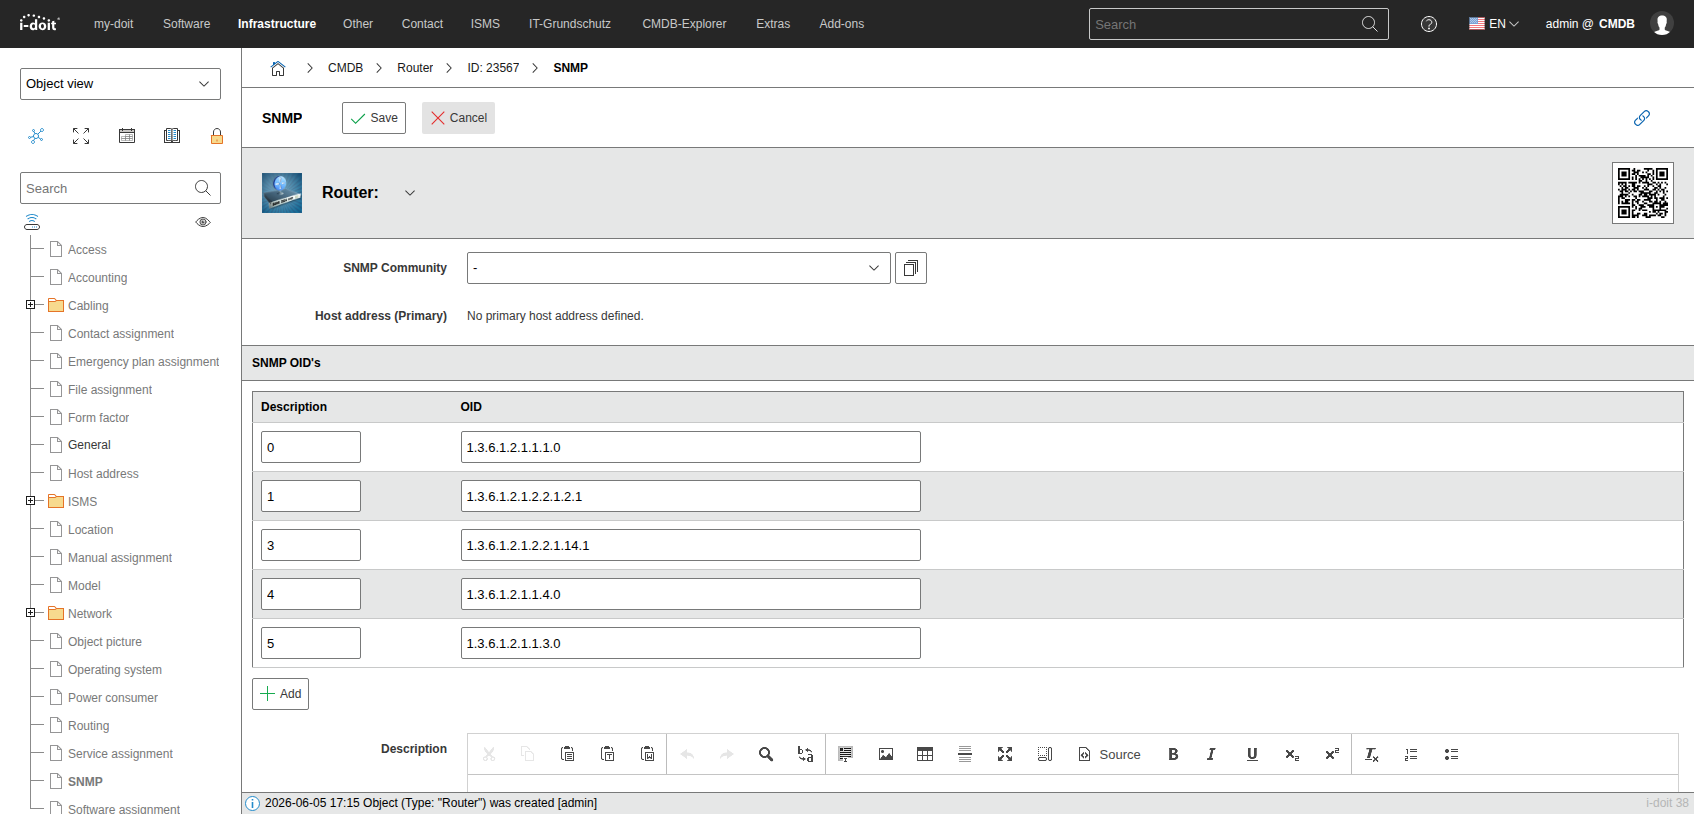Toggle italic formatting
The image size is (1694, 814).
click(1212, 754)
